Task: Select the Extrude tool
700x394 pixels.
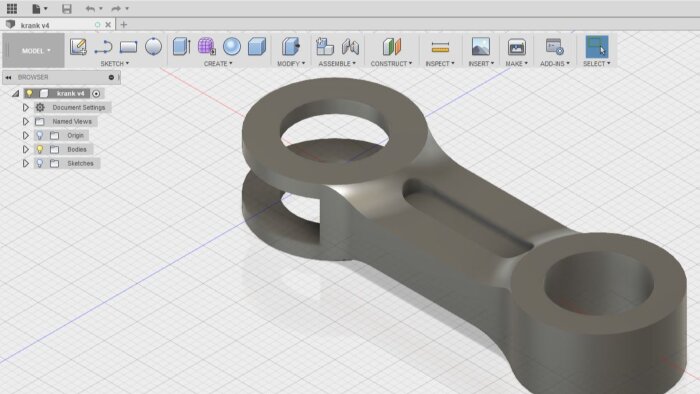Action: pyautogui.click(x=182, y=47)
